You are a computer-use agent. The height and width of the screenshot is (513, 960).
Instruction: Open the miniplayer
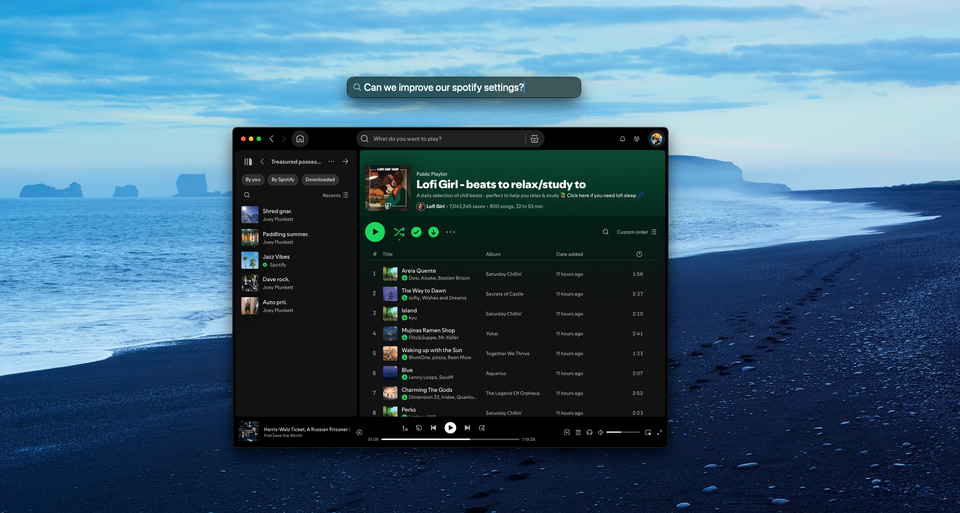pyautogui.click(x=648, y=432)
